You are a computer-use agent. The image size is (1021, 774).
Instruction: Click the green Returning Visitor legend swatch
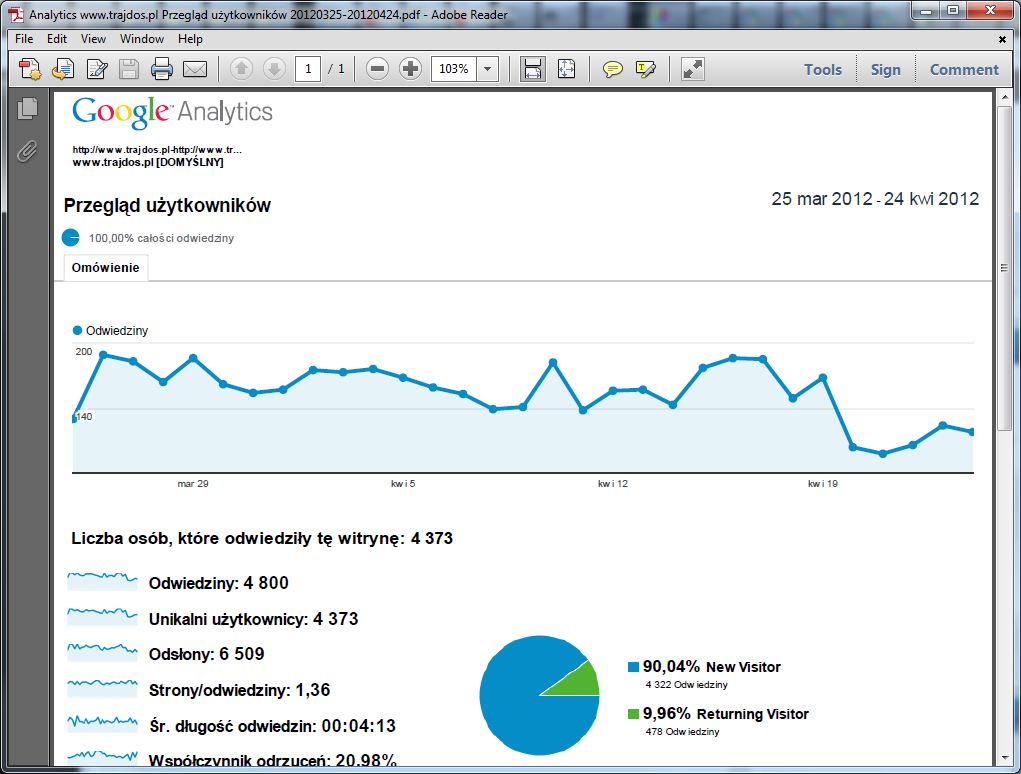pos(633,714)
